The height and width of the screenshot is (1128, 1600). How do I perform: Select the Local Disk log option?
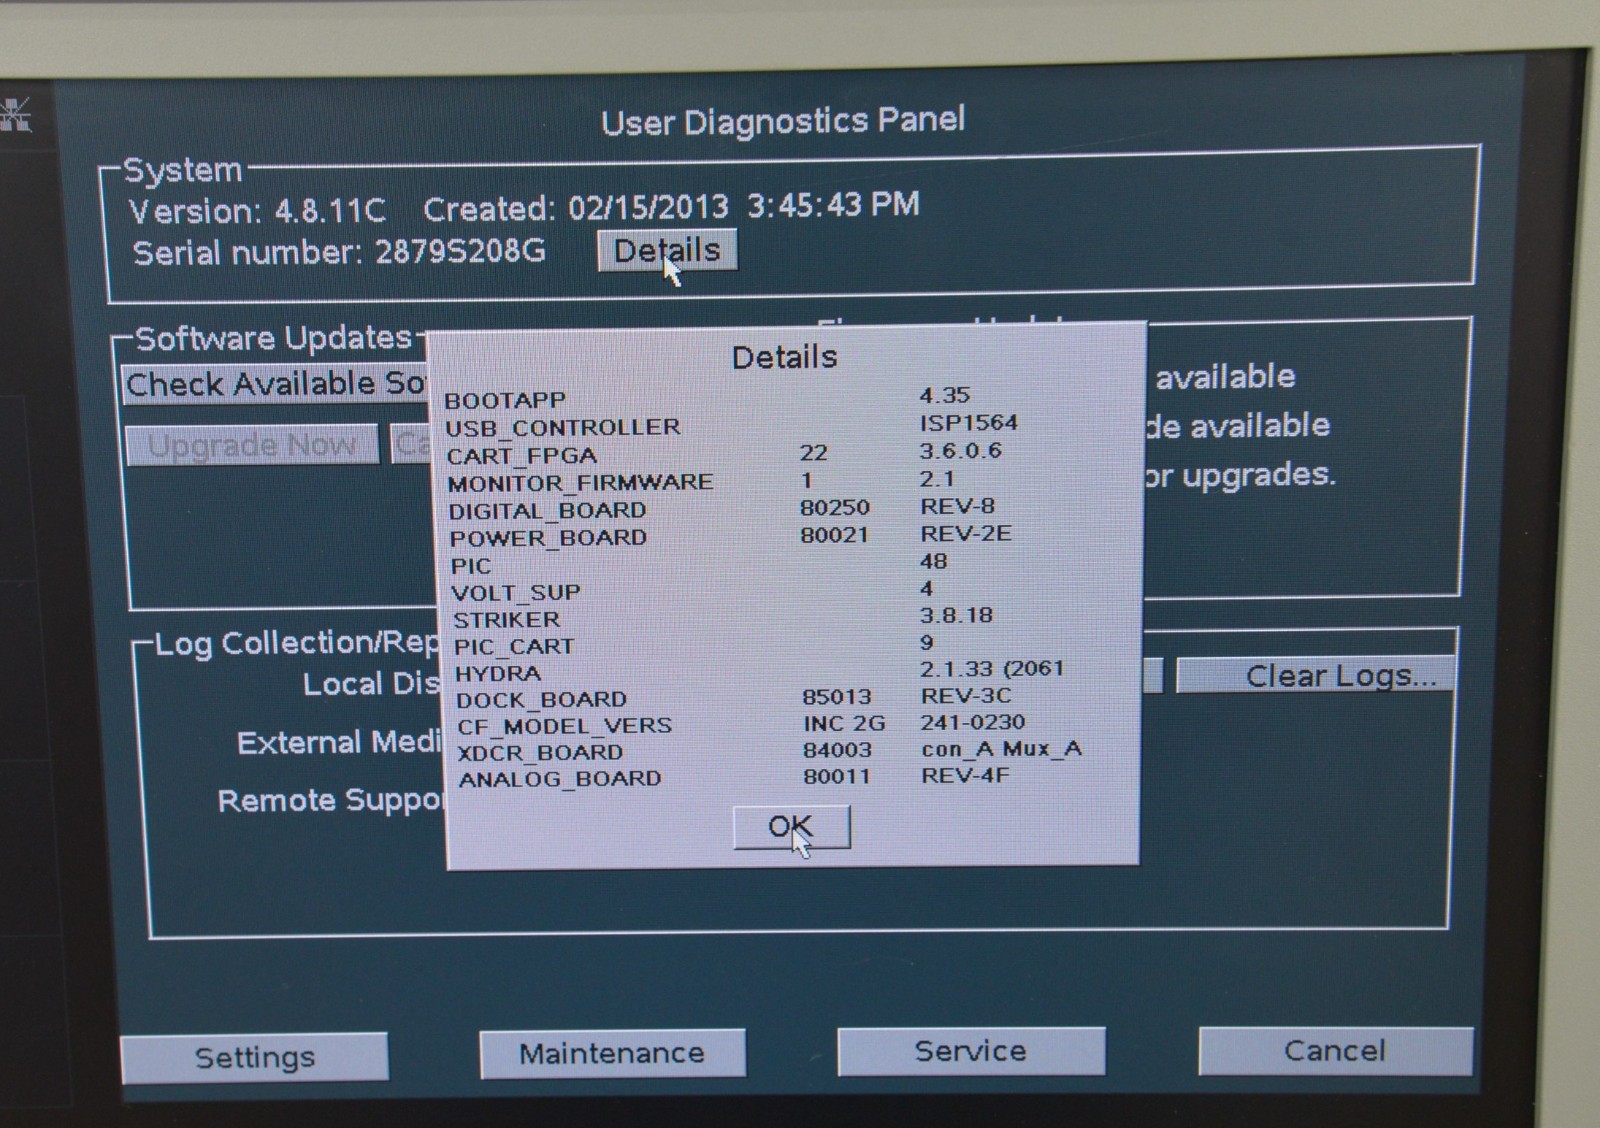click(x=371, y=685)
